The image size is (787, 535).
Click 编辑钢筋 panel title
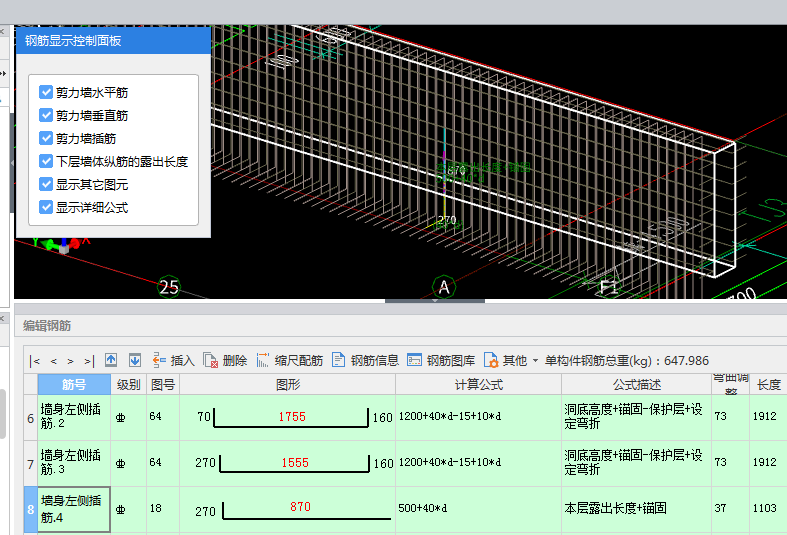47,326
